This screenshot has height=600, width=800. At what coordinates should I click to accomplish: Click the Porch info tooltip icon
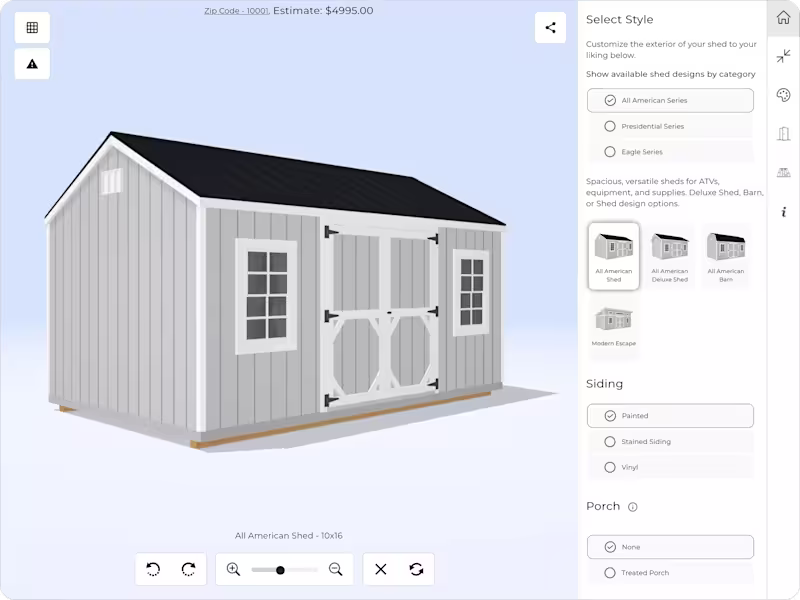(x=634, y=507)
